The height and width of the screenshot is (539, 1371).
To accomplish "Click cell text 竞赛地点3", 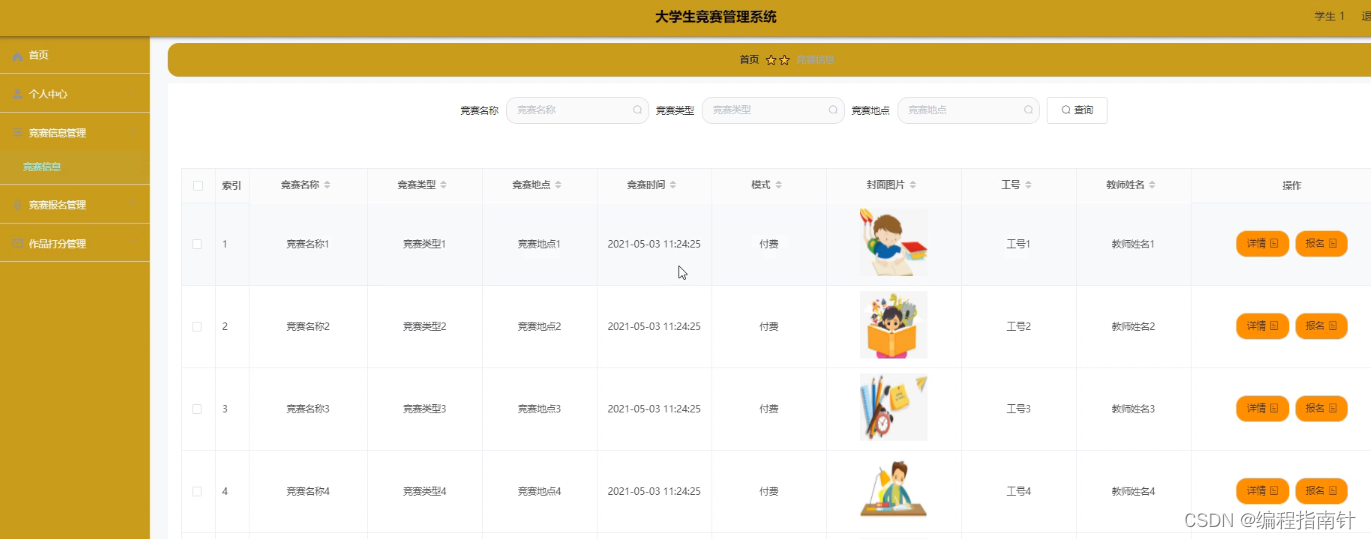I will click(539, 409).
